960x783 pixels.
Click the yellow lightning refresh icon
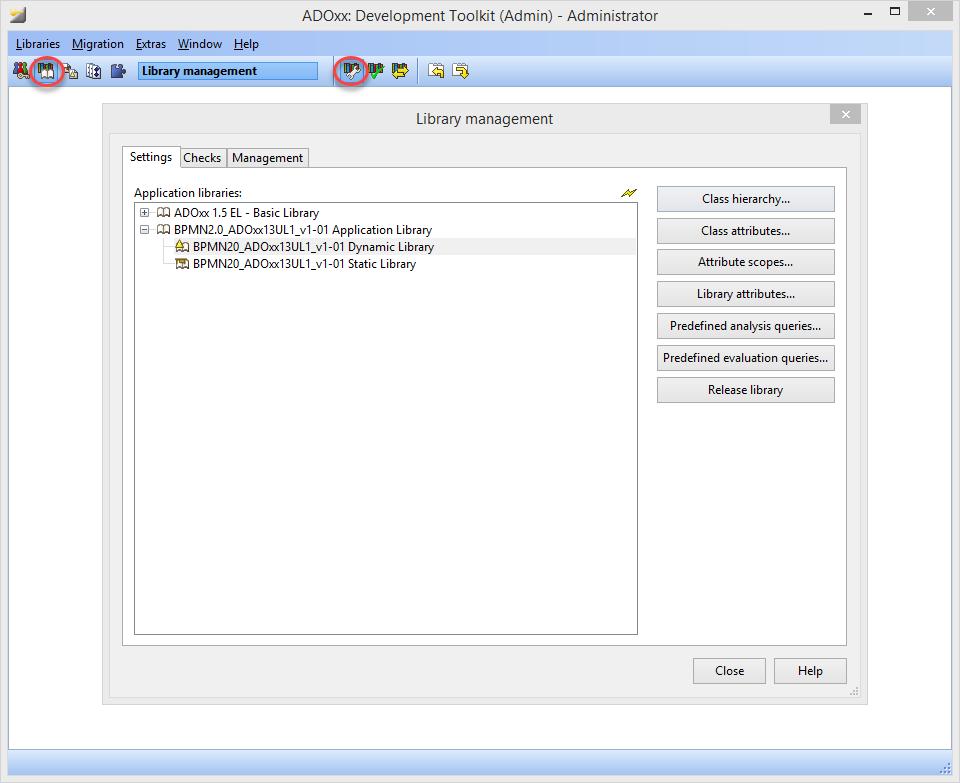point(629,193)
